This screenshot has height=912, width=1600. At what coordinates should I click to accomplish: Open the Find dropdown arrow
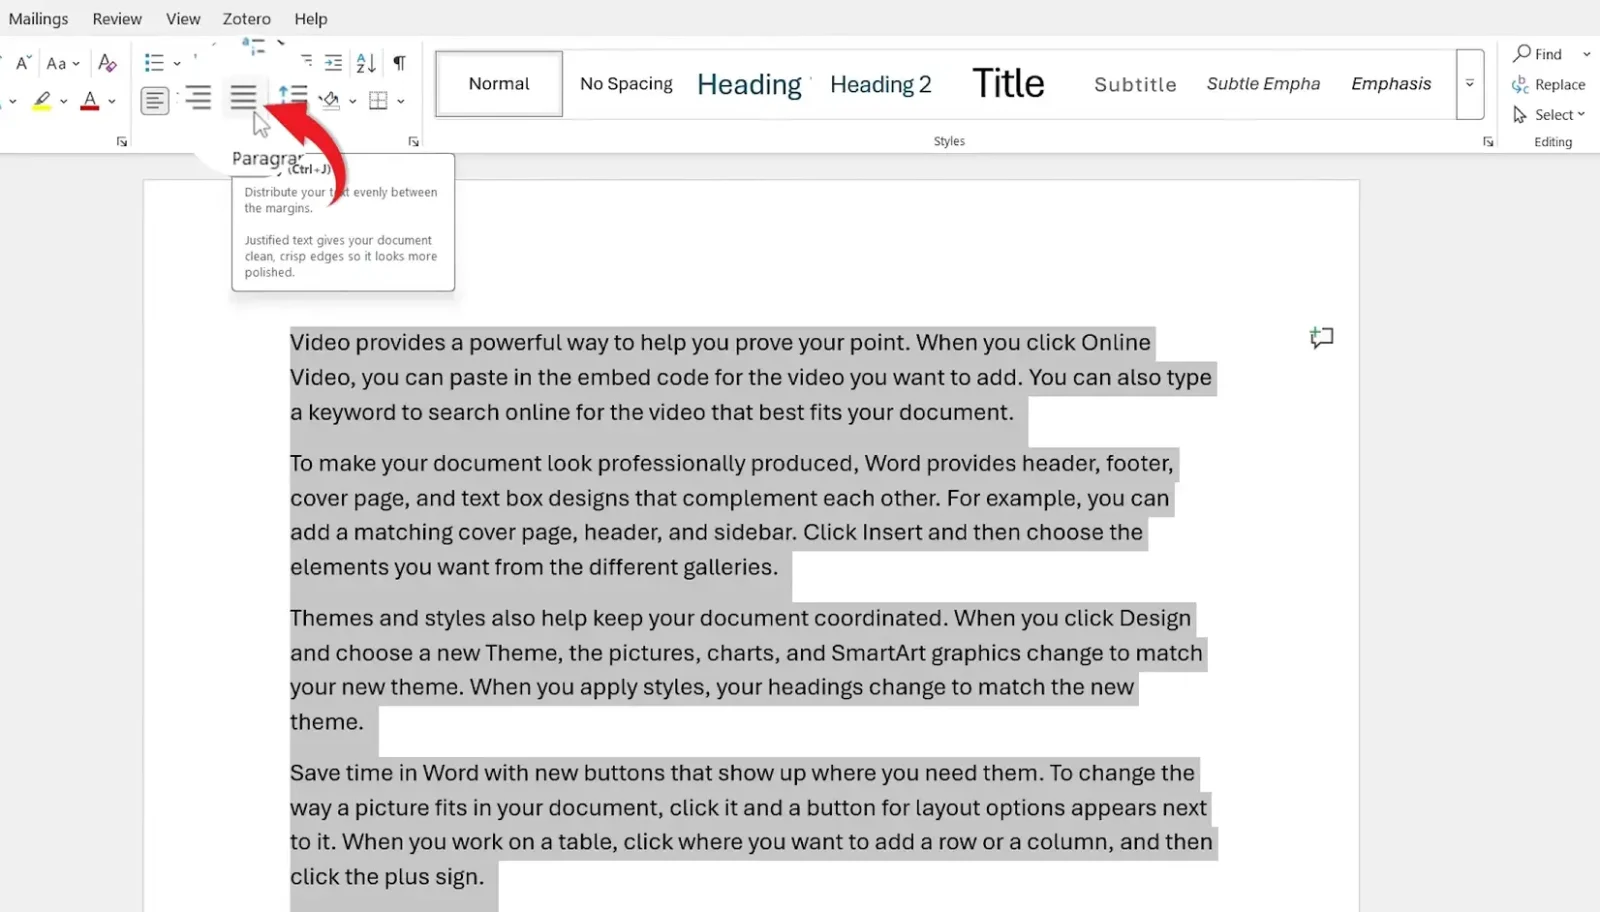pos(1586,54)
